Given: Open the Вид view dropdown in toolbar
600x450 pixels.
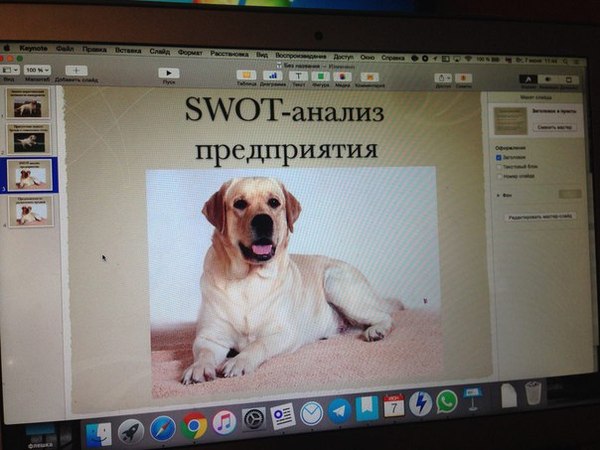Looking at the screenshot, I should click(x=10, y=70).
